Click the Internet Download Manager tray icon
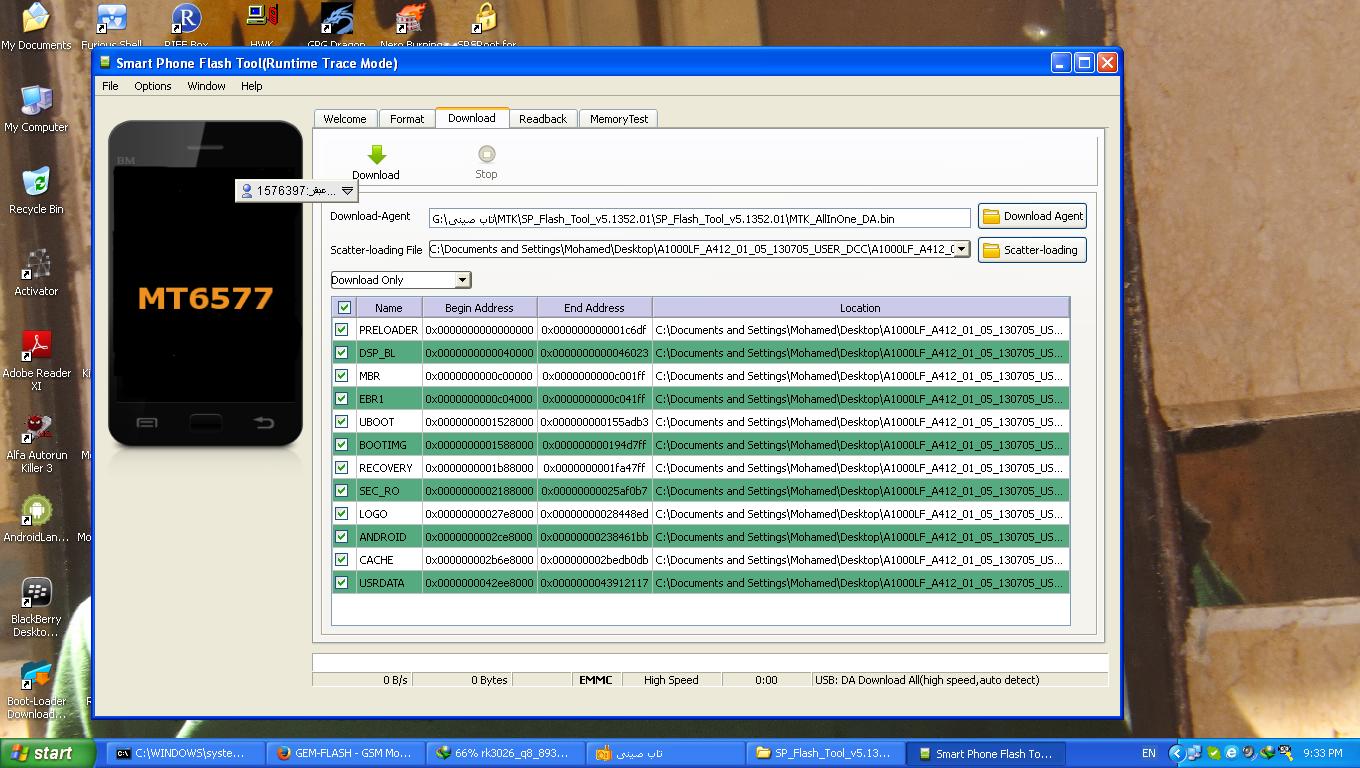 (1267, 753)
